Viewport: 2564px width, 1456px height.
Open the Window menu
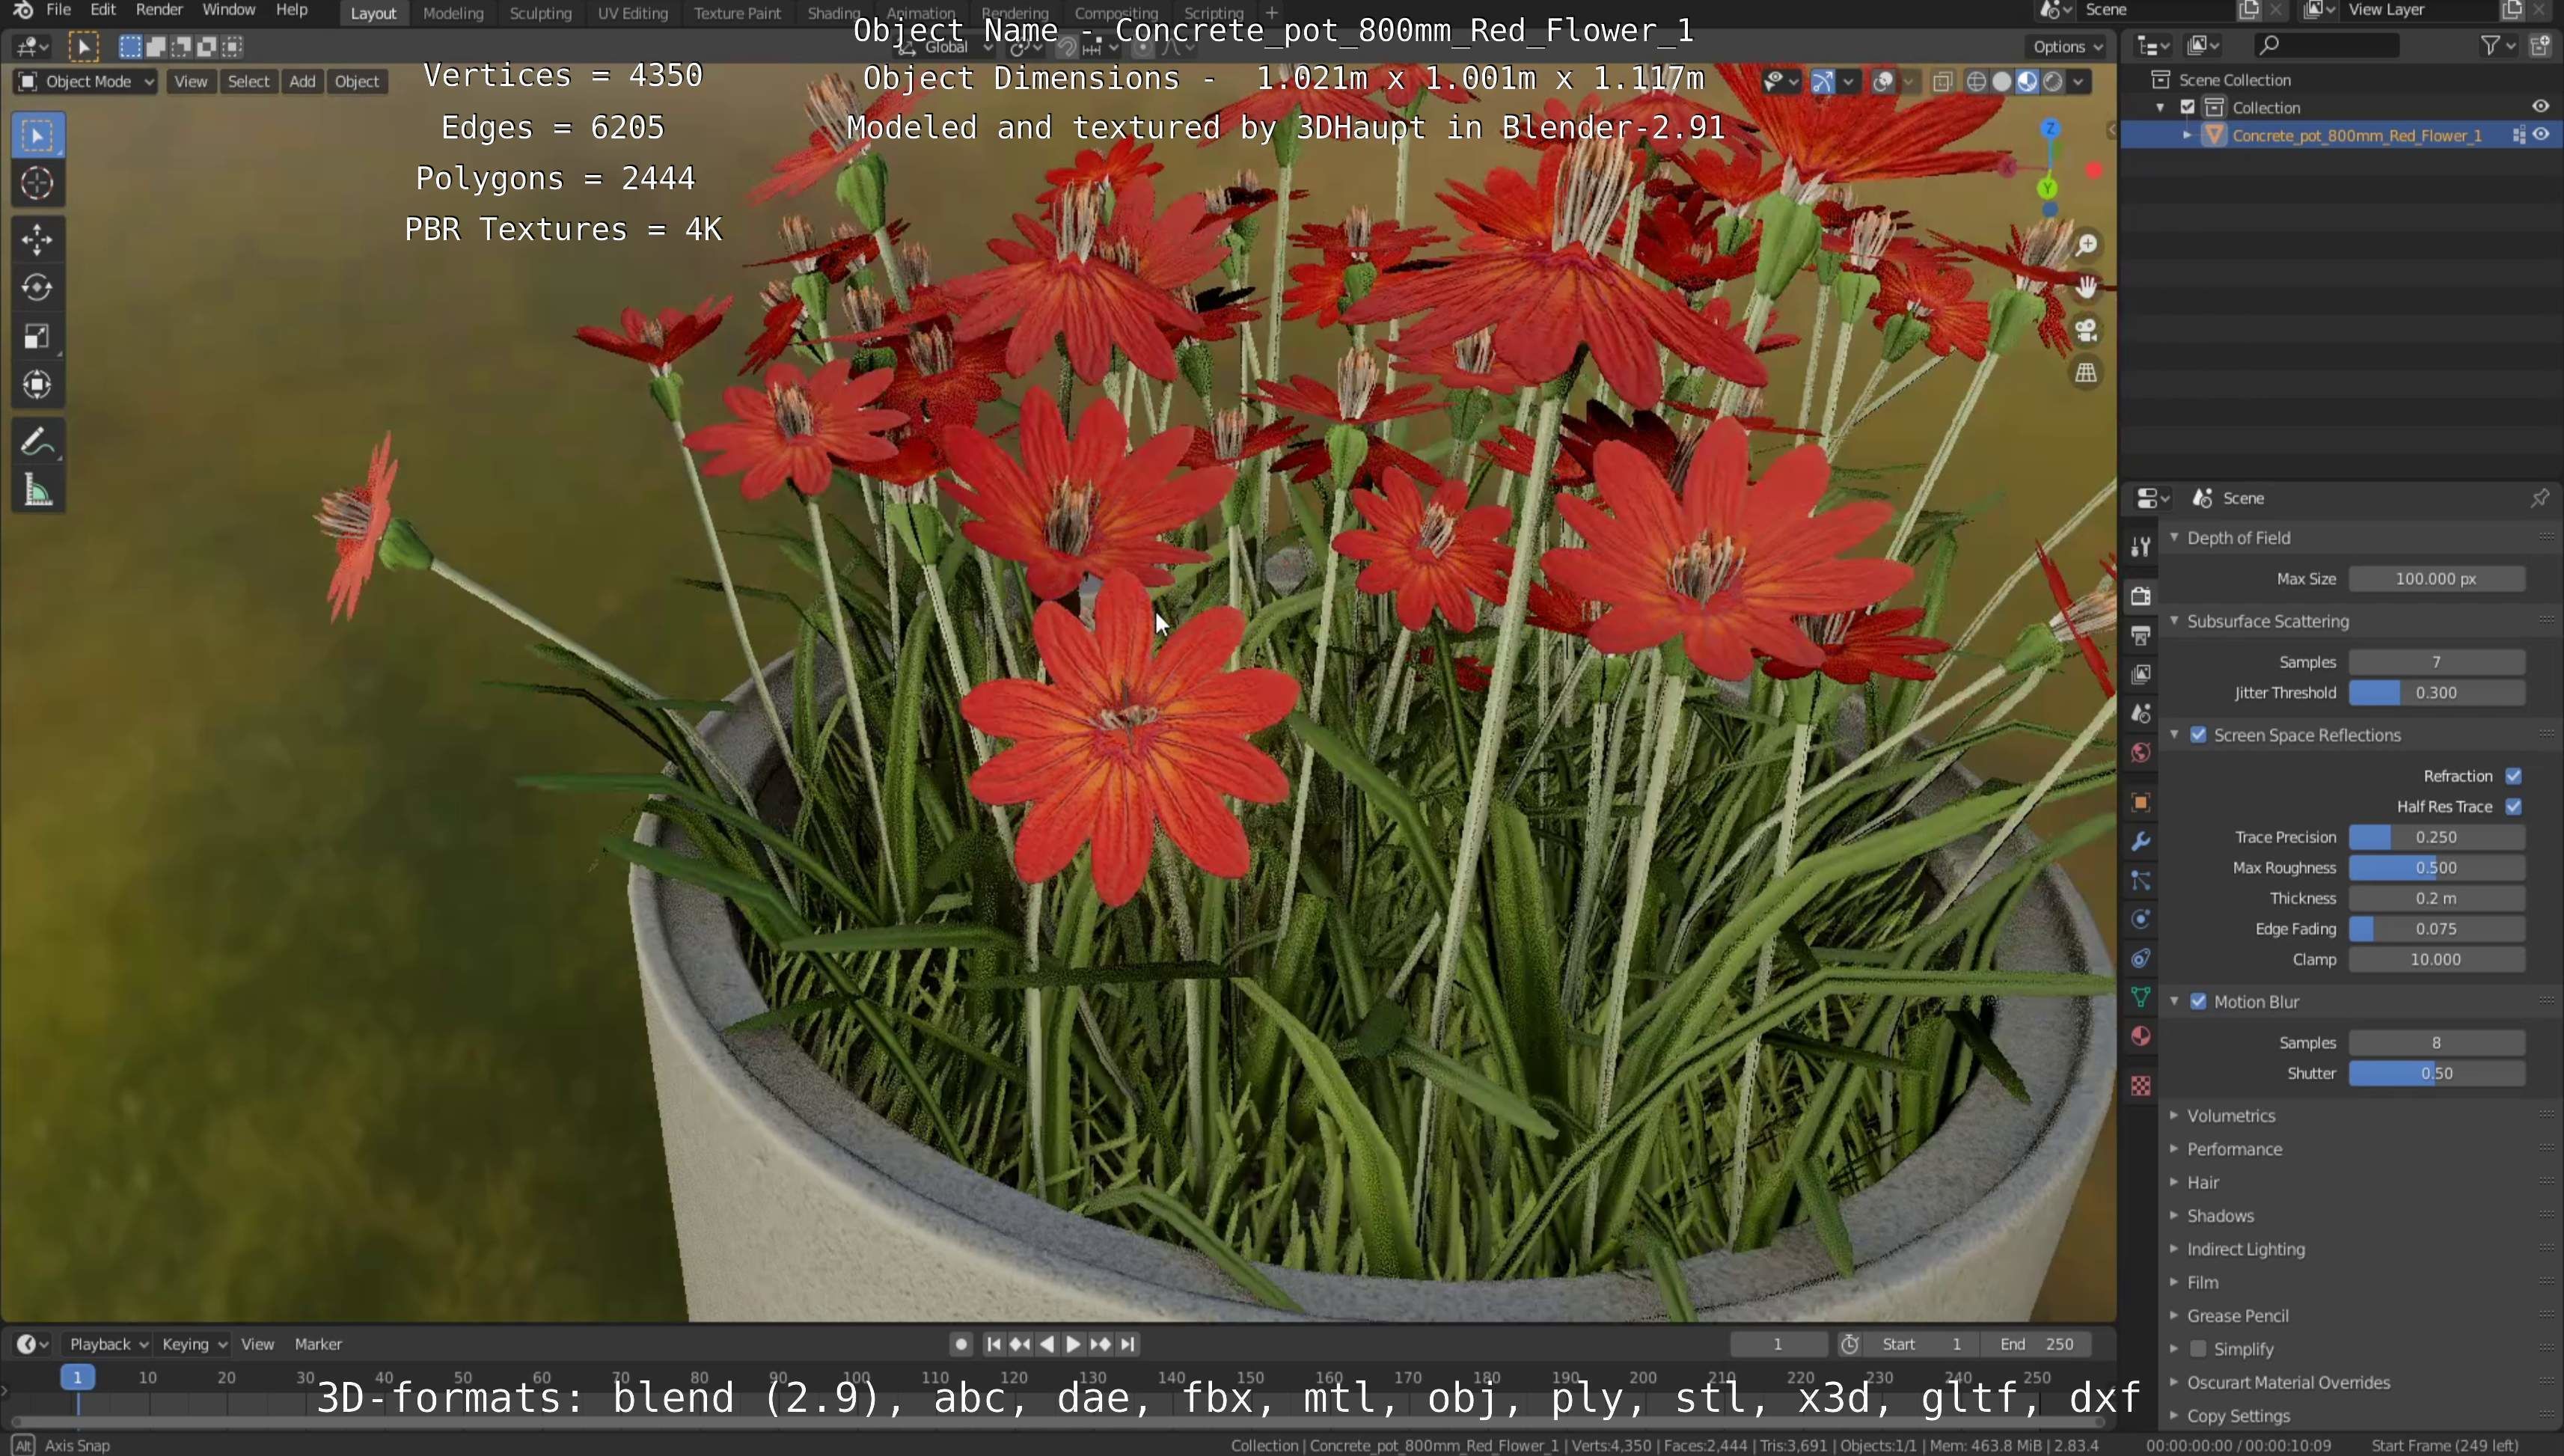pyautogui.click(x=228, y=10)
